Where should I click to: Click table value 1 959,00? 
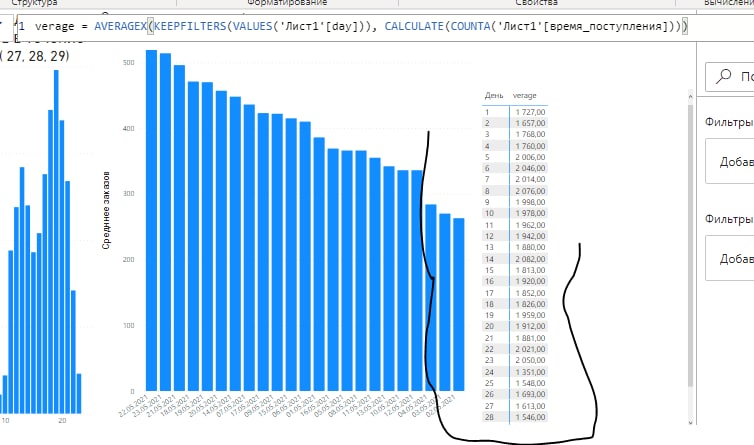click(x=530, y=316)
